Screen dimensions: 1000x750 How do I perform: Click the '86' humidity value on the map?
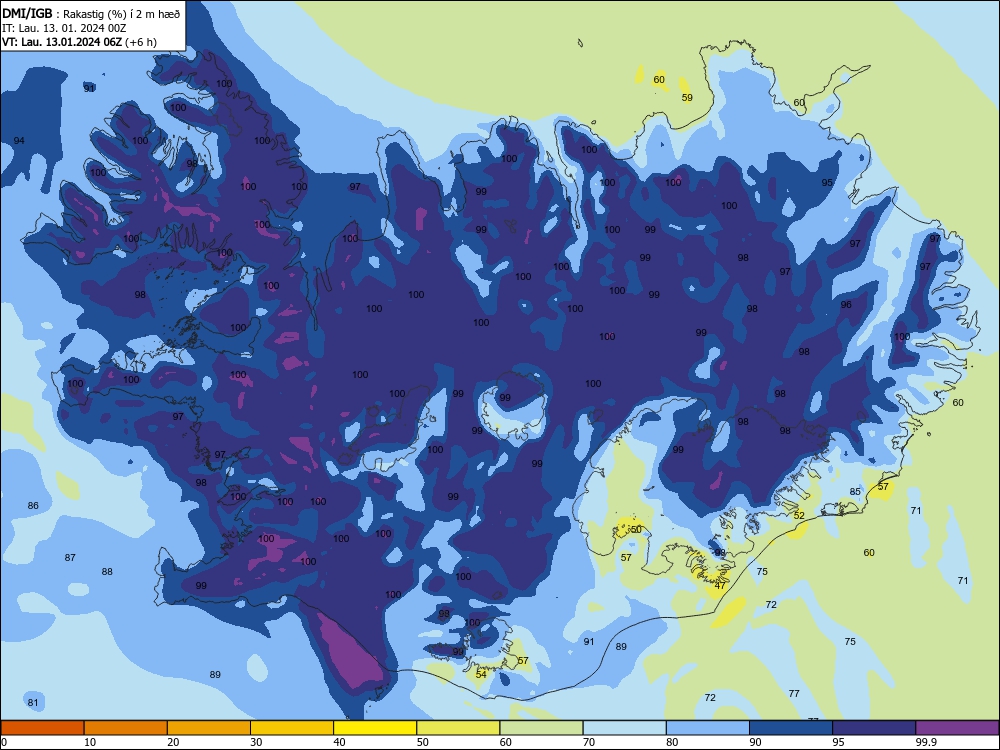pyautogui.click(x=33, y=506)
